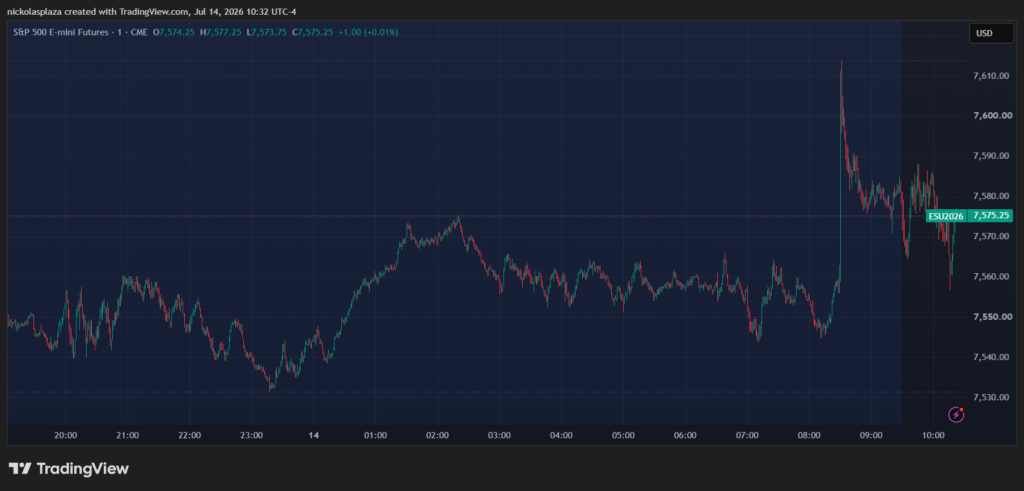Screen dimensions: 1024x491
Task: Click the 7,575.25 current price label
Action: [x=991, y=215]
